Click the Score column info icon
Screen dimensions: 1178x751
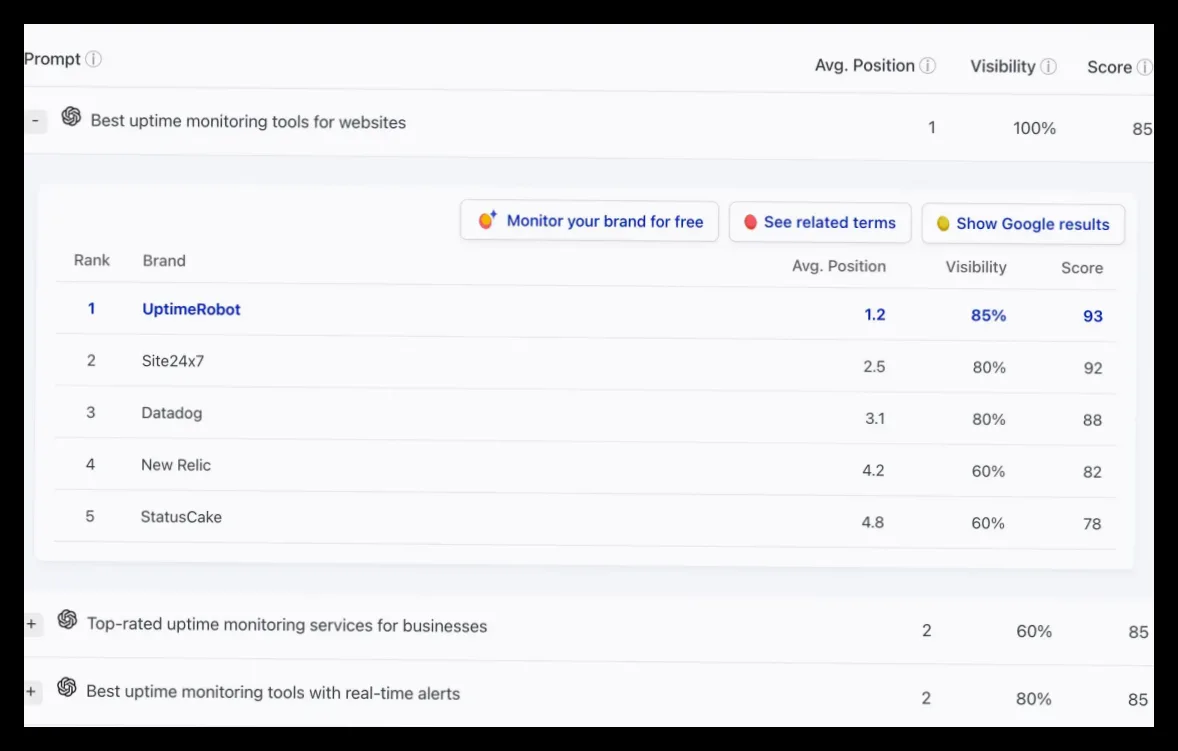1144,67
